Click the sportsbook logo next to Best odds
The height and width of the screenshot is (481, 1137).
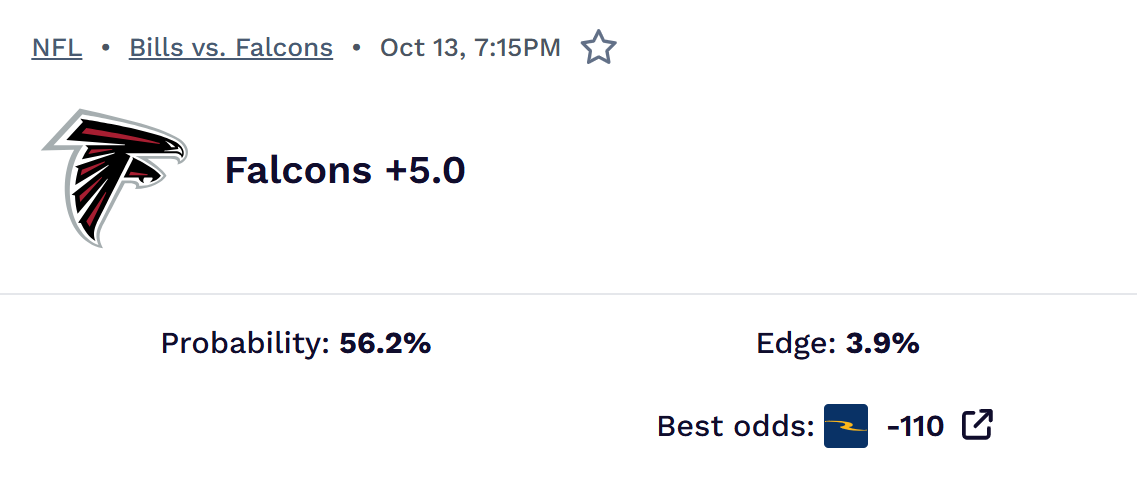tap(846, 426)
